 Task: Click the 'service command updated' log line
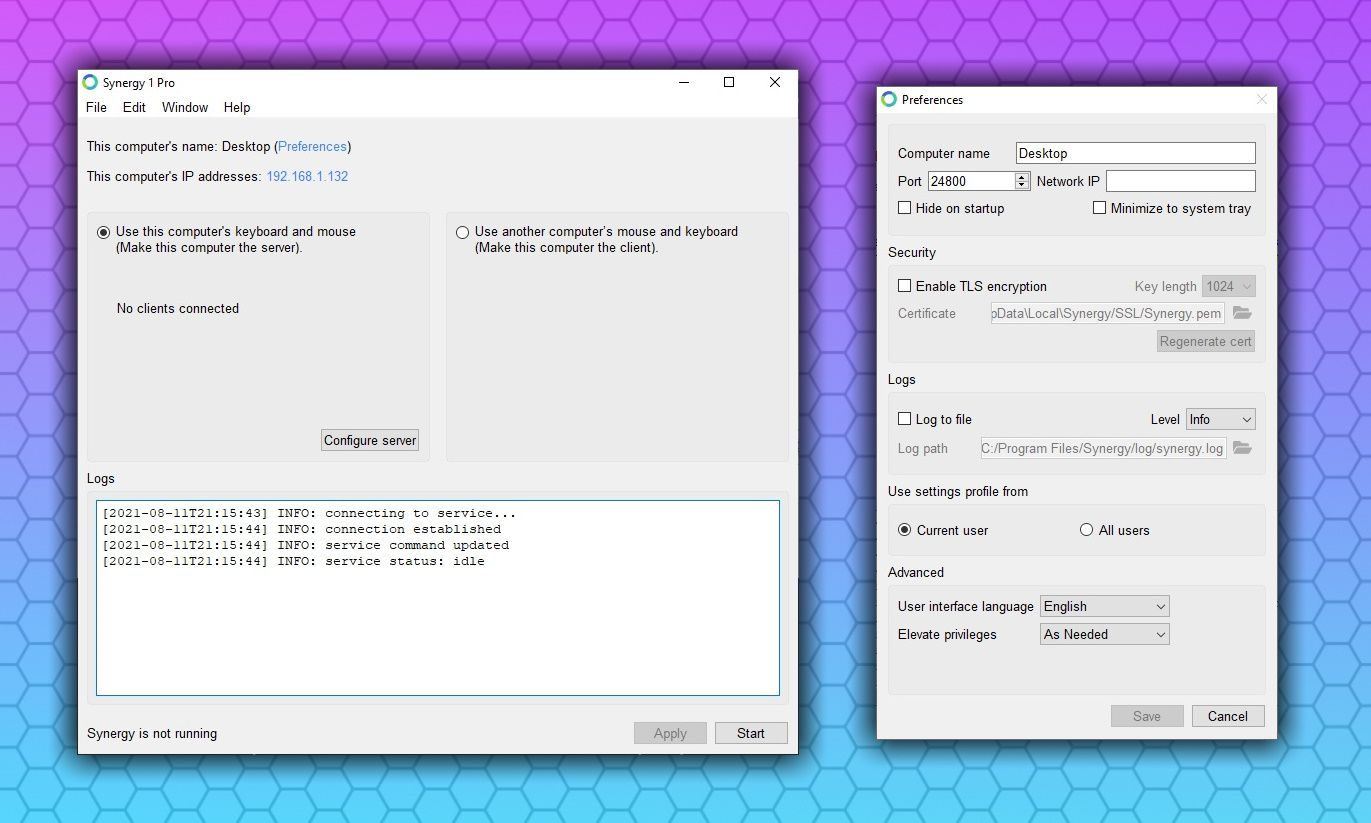tap(305, 546)
